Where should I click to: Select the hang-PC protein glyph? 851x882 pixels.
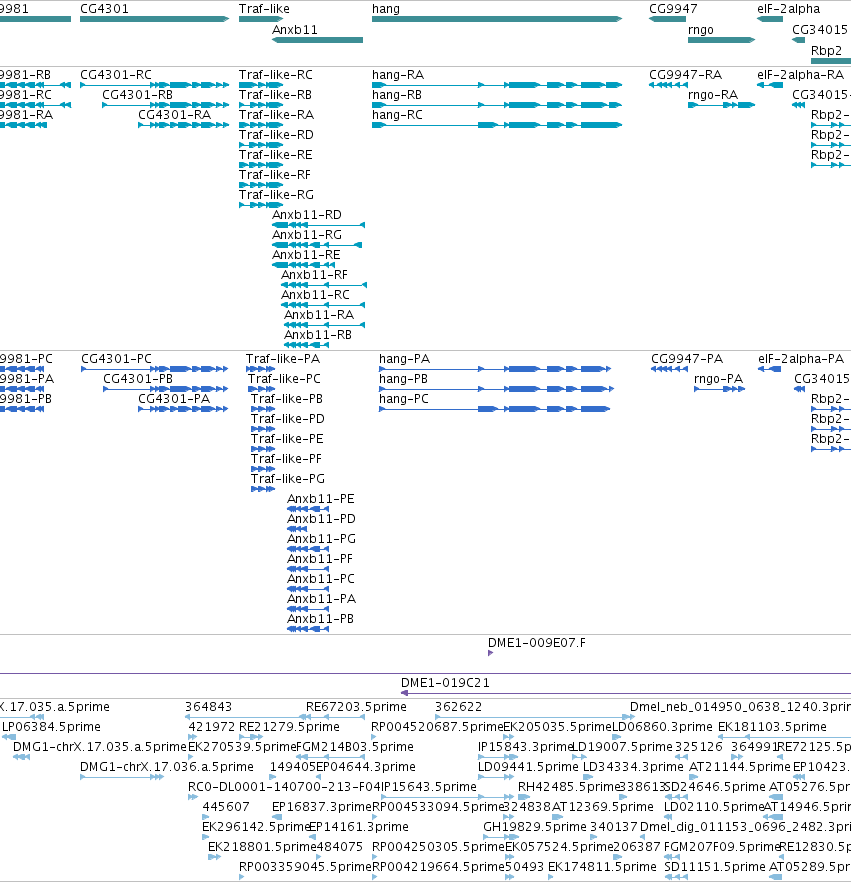[x=494, y=409]
